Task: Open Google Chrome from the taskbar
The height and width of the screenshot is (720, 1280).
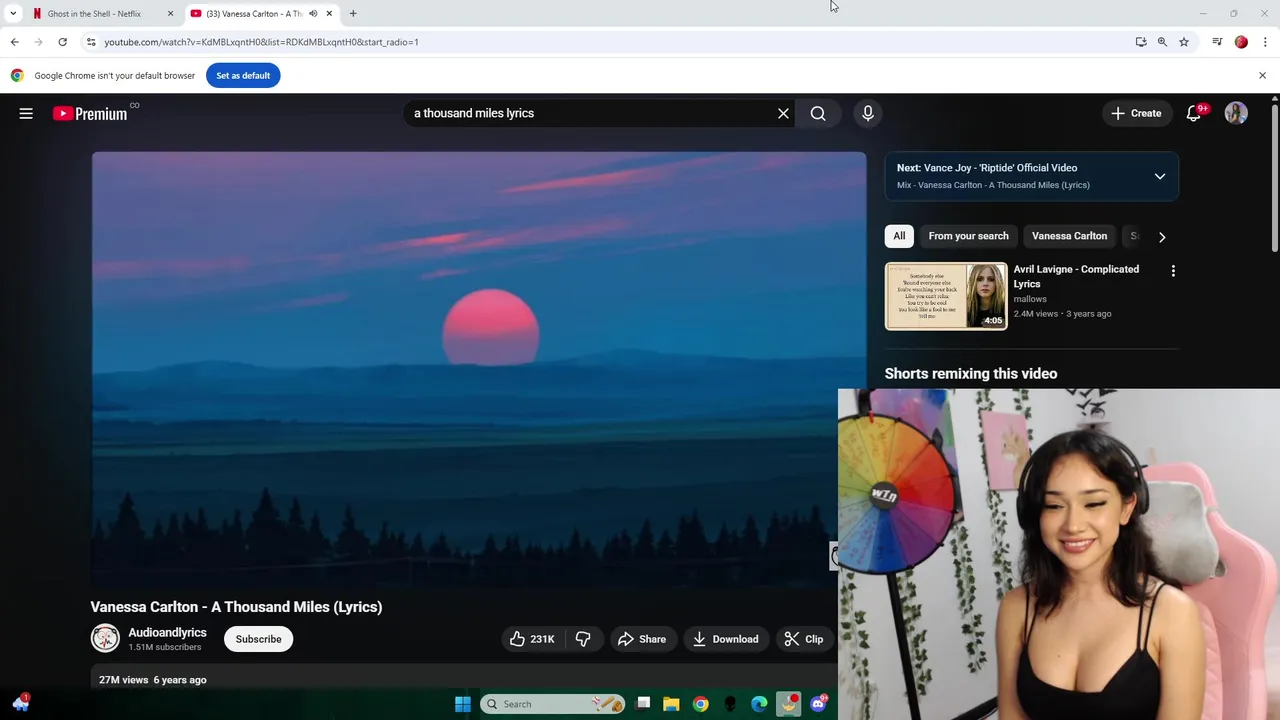Action: [x=701, y=704]
